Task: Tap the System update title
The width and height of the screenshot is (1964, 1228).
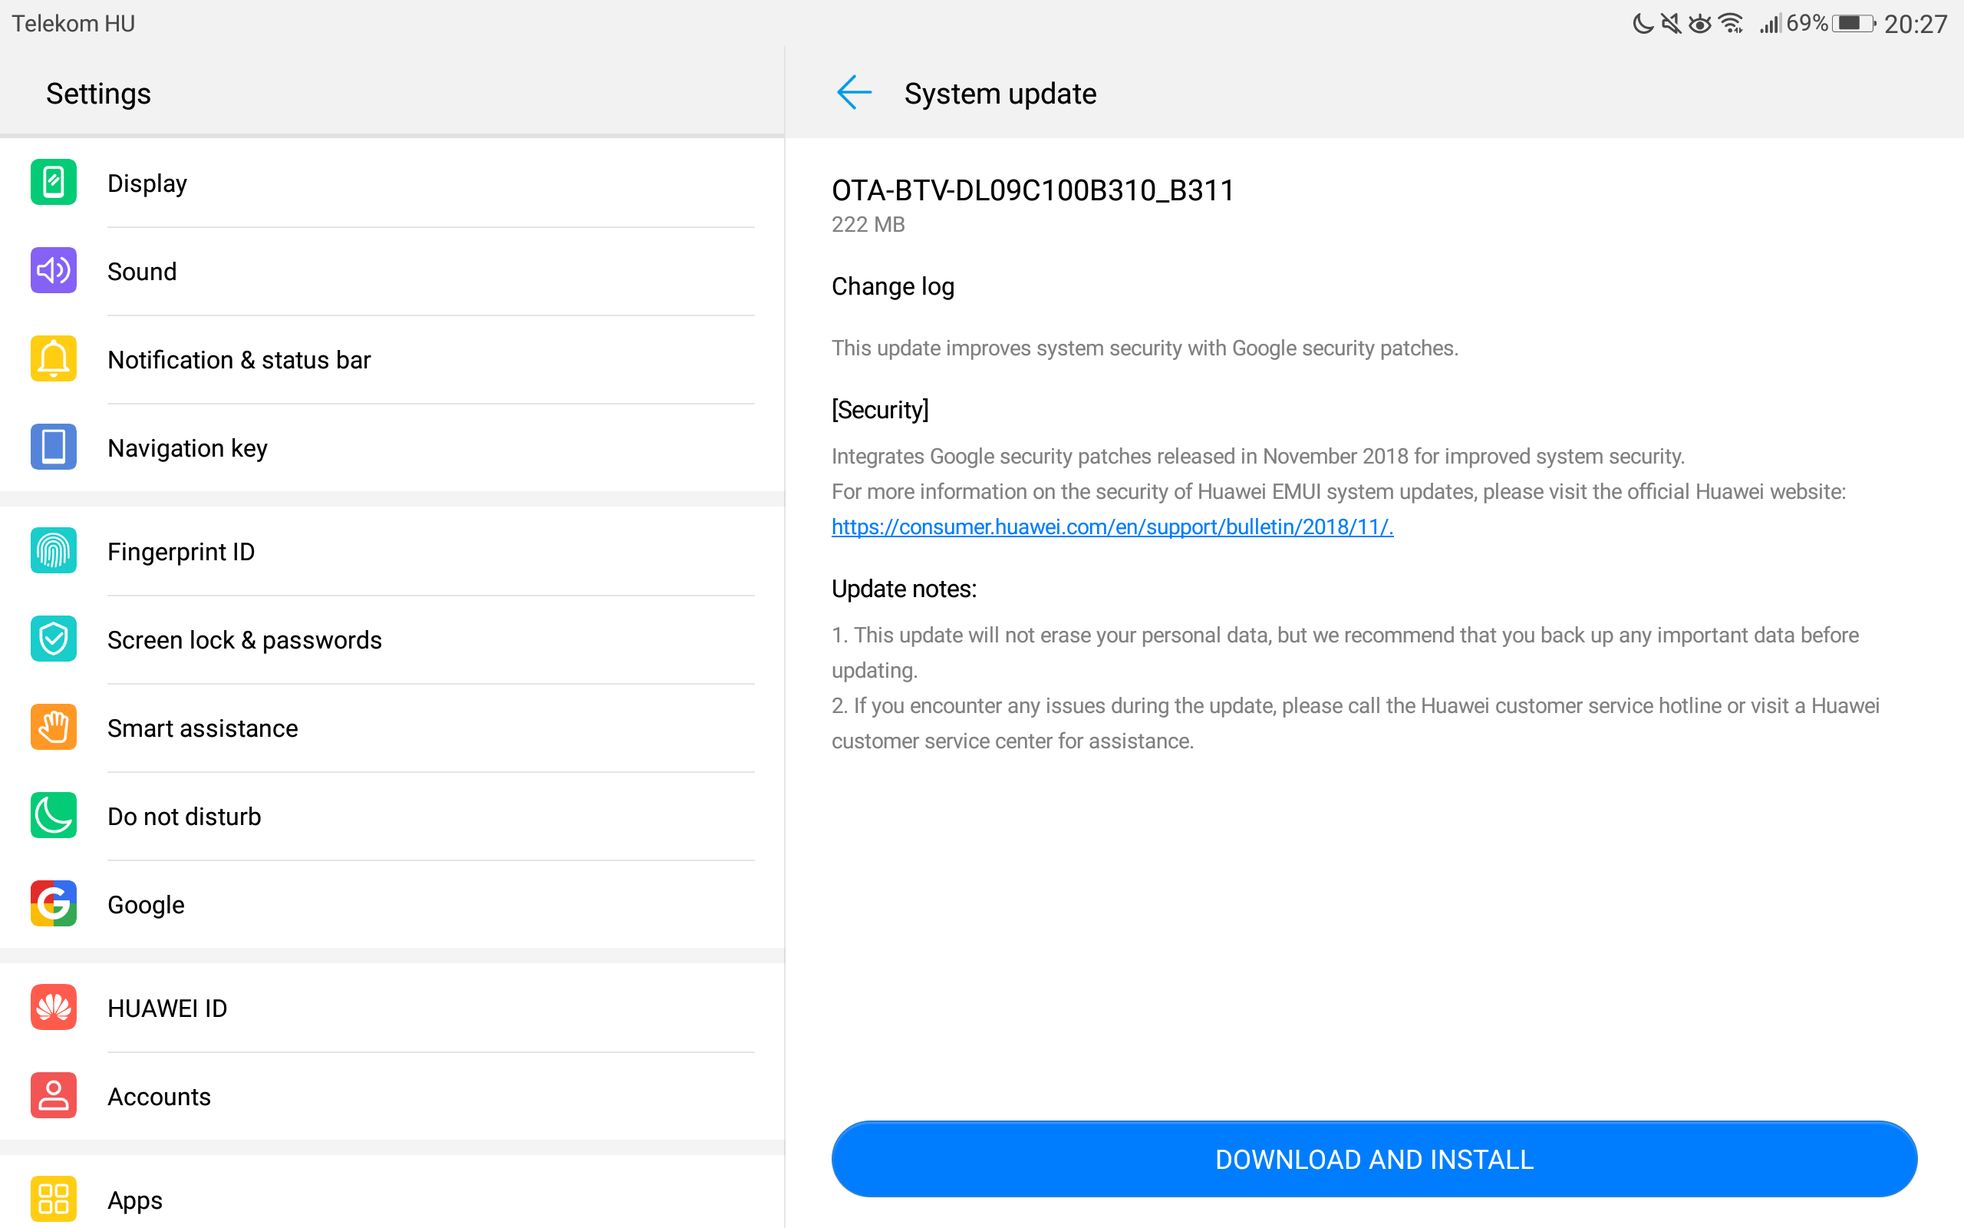Action: point(1000,93)
